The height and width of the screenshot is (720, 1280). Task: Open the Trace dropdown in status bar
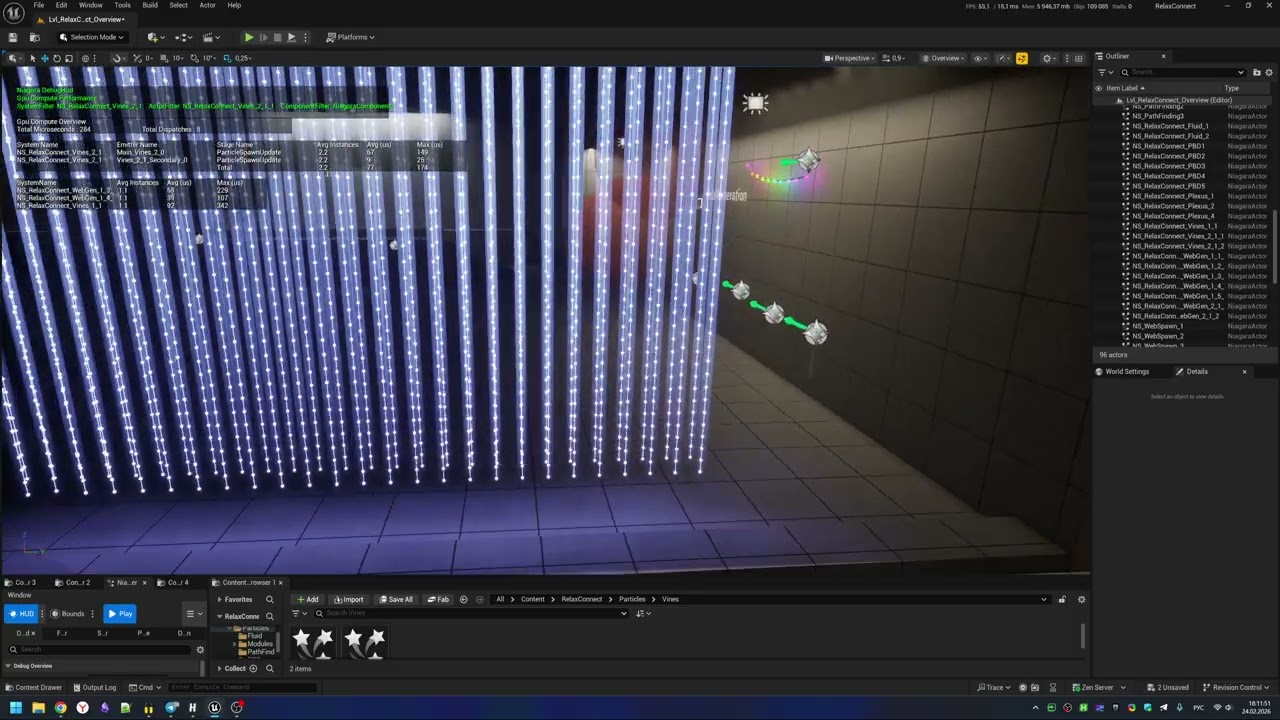click(x=995, y=688)
